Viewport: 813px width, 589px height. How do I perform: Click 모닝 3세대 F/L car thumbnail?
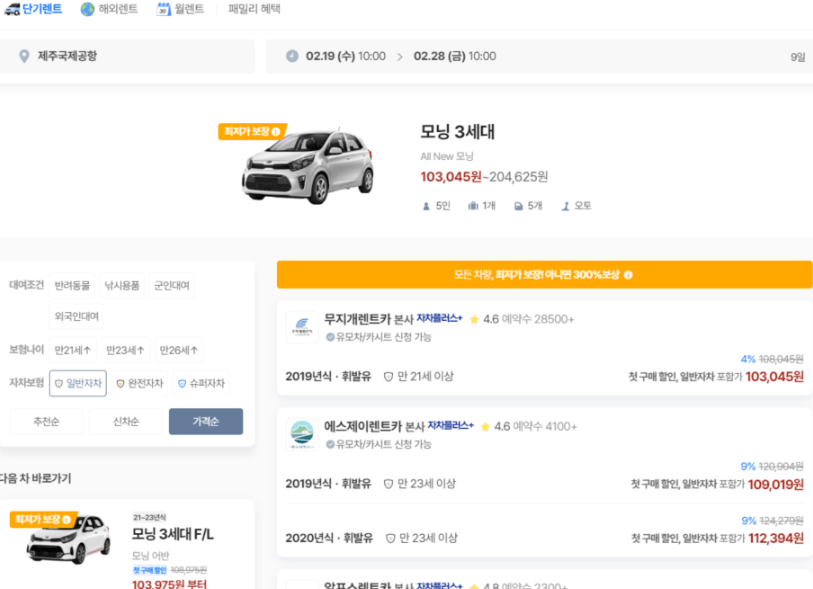[x=68, y=540]
